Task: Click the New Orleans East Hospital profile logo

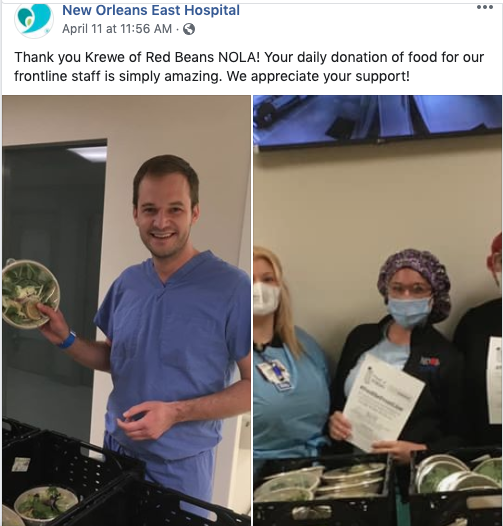Action: pos(34,20)
